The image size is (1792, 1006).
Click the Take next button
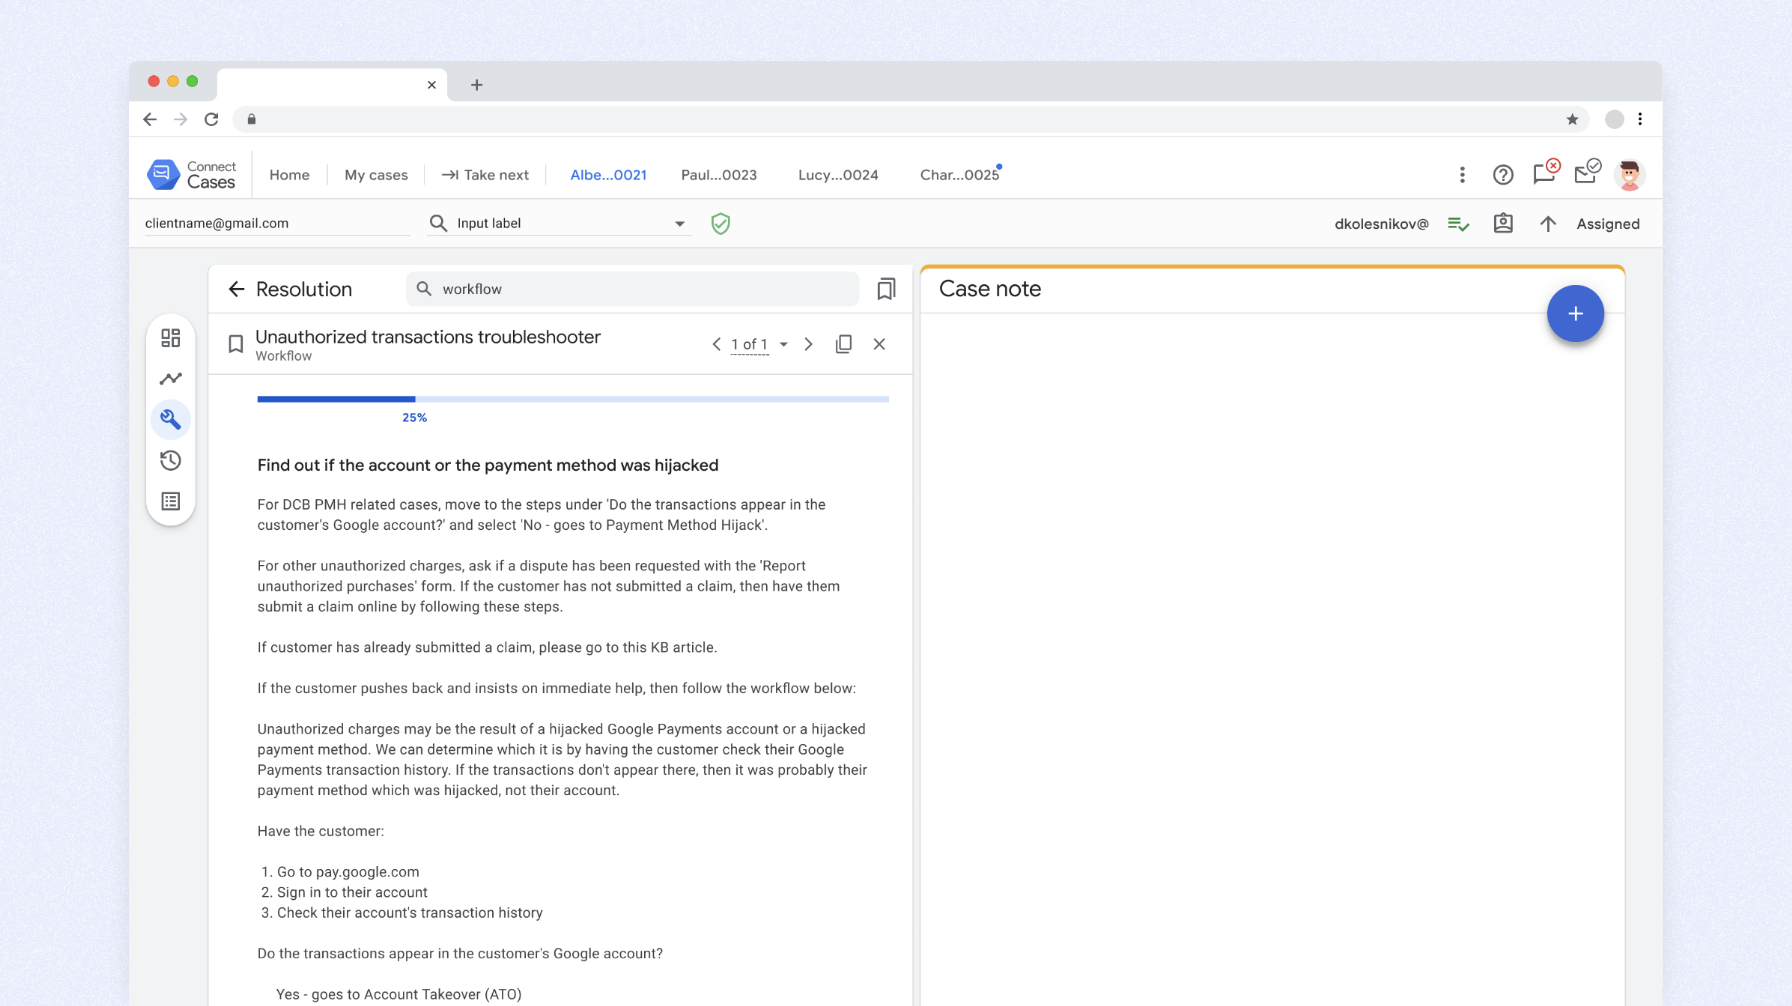click(x=486, y=175)
